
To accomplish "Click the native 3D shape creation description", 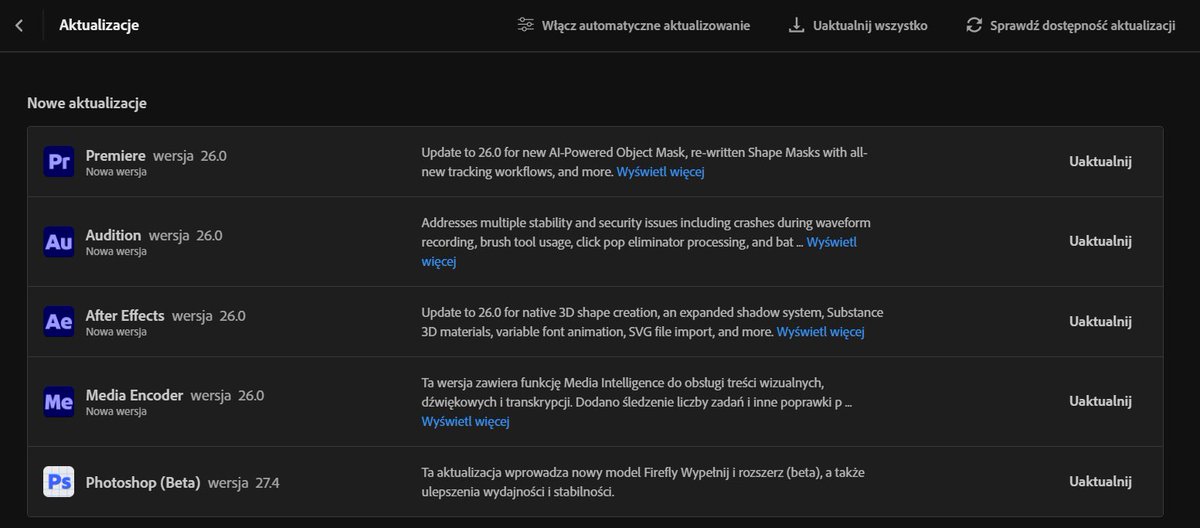I will coord(653,322).
